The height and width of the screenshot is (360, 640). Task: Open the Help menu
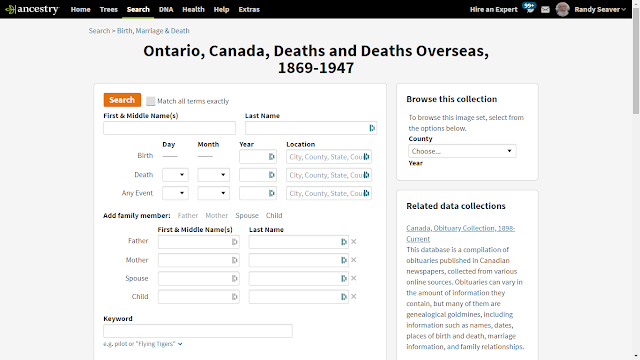tap(221, 9)
